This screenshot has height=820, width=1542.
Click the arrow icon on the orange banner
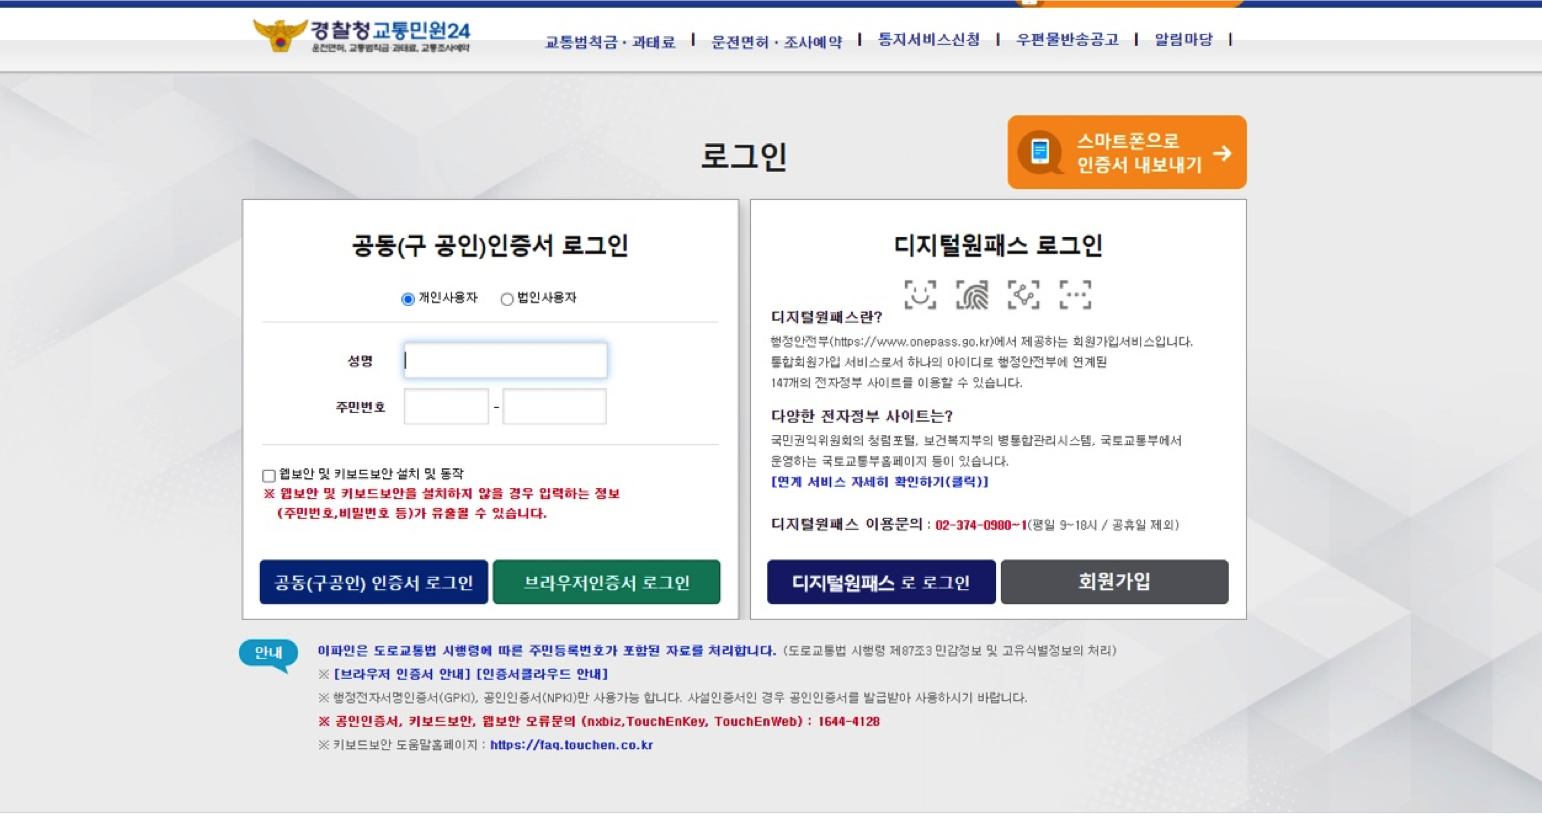coord(1222,153)
